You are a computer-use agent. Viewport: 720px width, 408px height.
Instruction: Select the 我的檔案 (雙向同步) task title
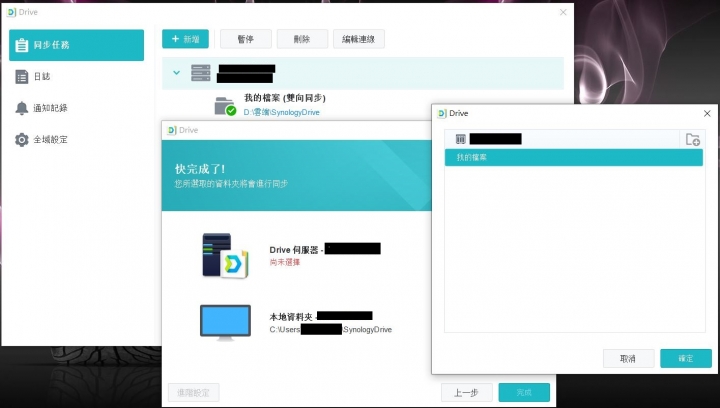tap(285, 98)
